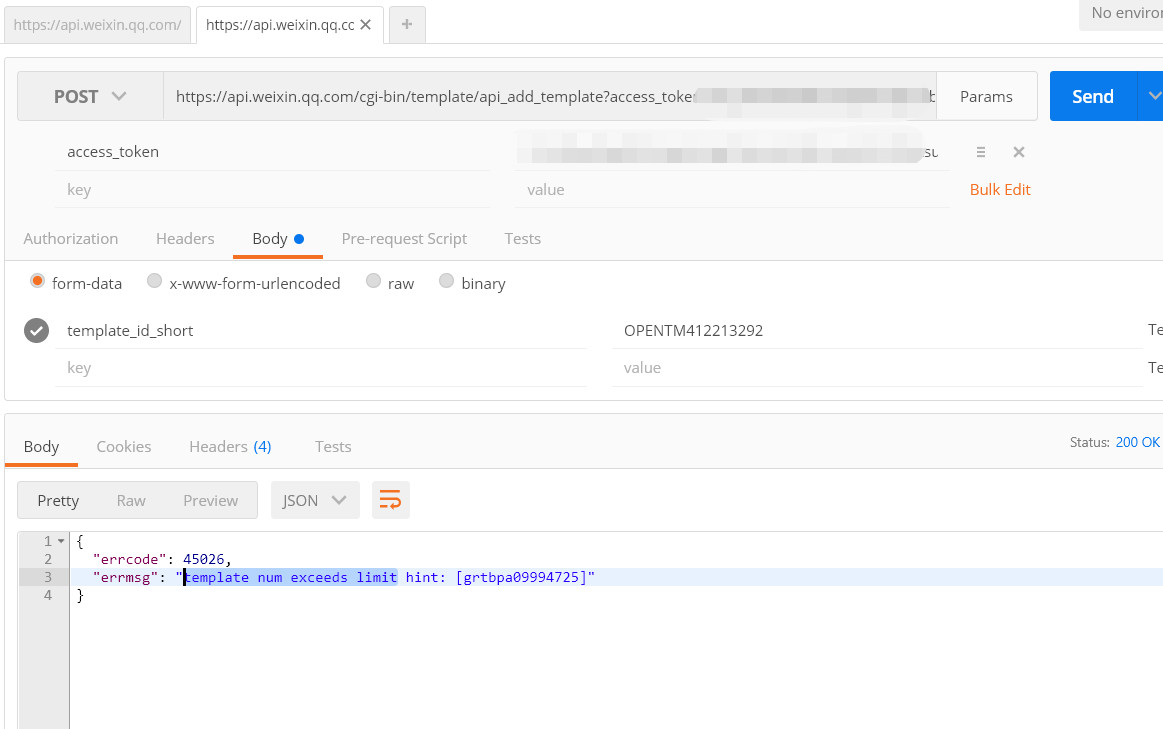
Task: Open the No environment dropdown
Action: 1121,13
